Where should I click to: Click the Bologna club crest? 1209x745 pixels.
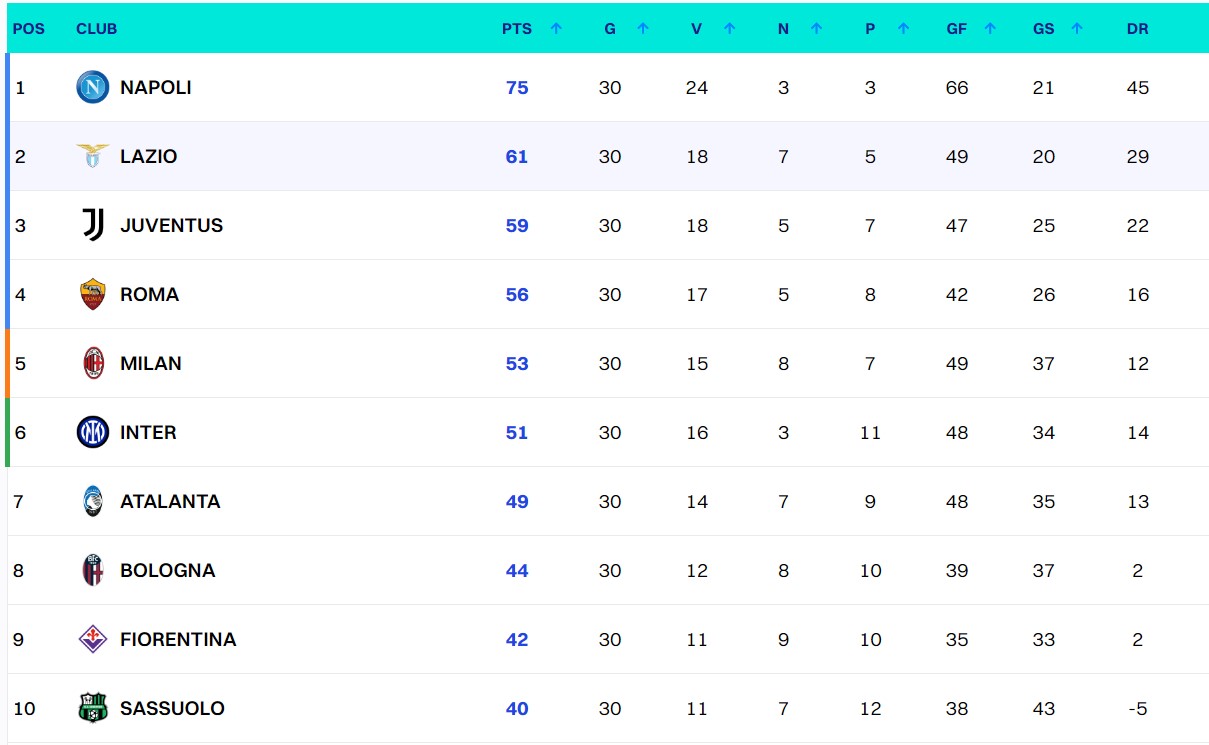(x=93, y=570)
